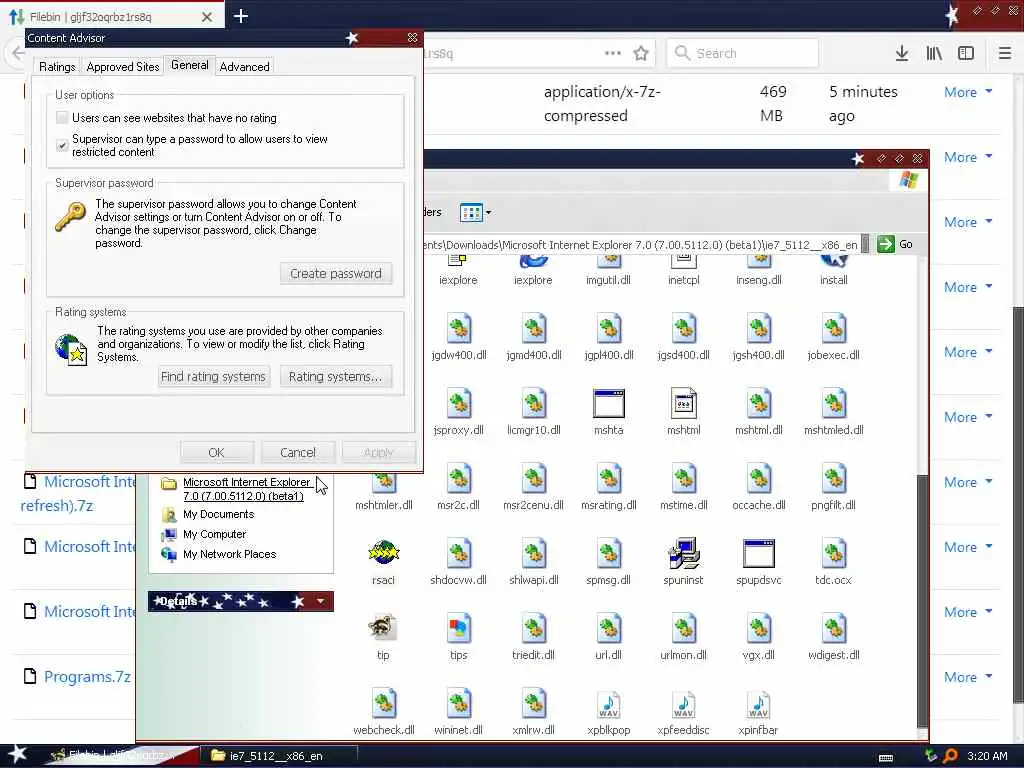This screenshot has width=1024, height=768.
Task: Confirm Content Advisor with OK
Action: pyautogui.click(x=217, y=453)
